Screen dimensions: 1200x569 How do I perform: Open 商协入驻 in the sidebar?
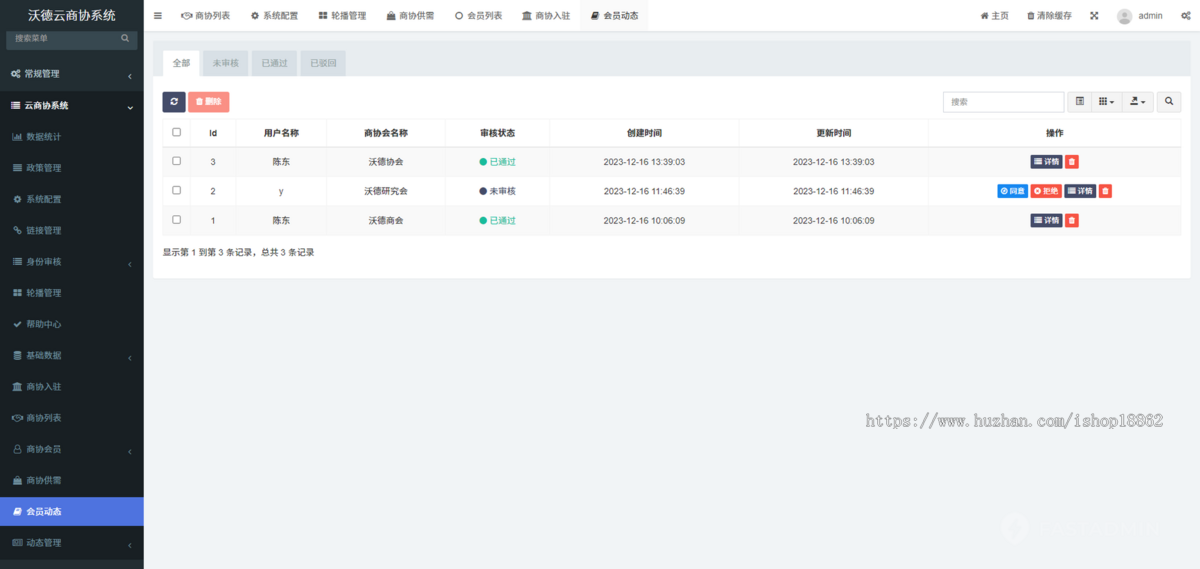[72, 386]
